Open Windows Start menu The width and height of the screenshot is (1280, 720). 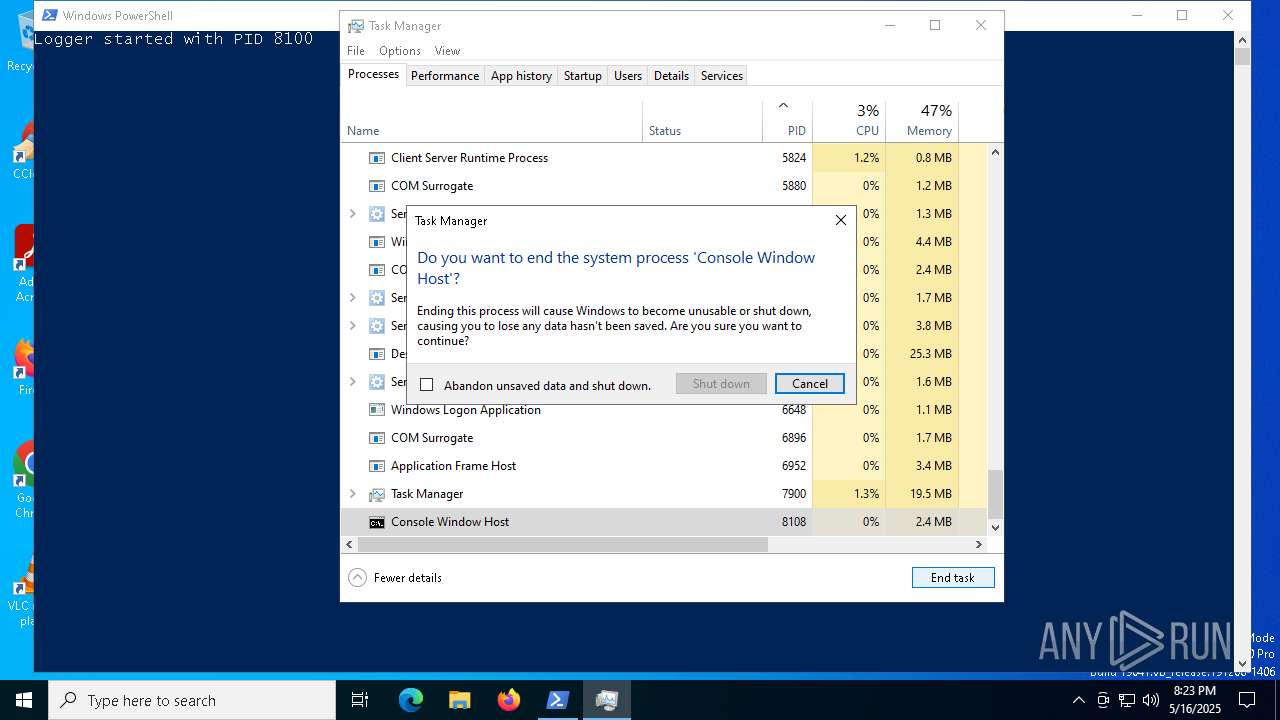pyautogui.click(x=24, y=700)
